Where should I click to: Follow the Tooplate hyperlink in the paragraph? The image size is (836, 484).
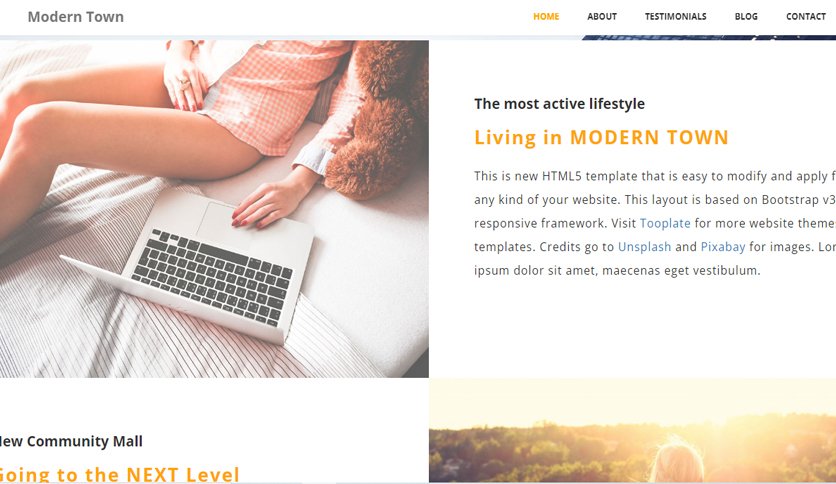click(x=665, y=223)
